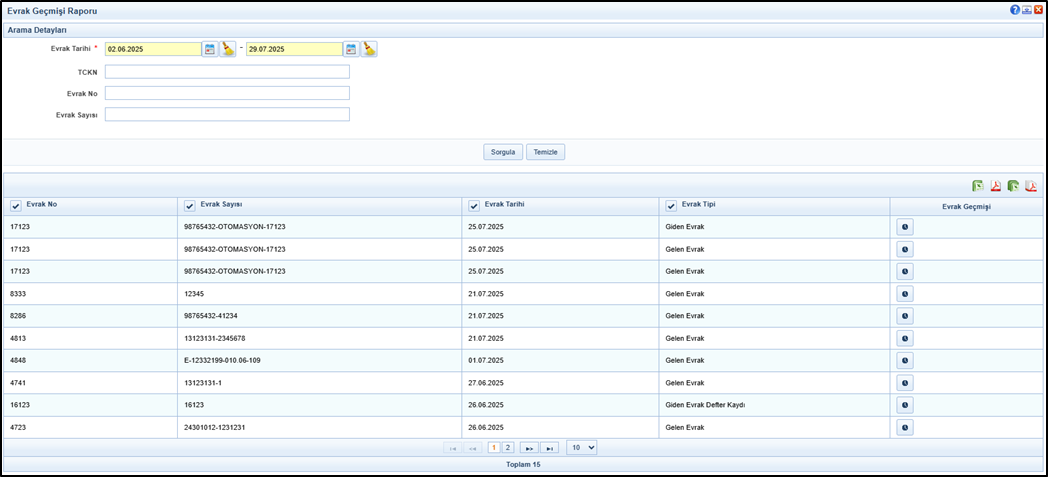This screenshot has height=477, width=1048.
Task: View history of the 17123 Giden Evrak row
Action: [905, 227]
